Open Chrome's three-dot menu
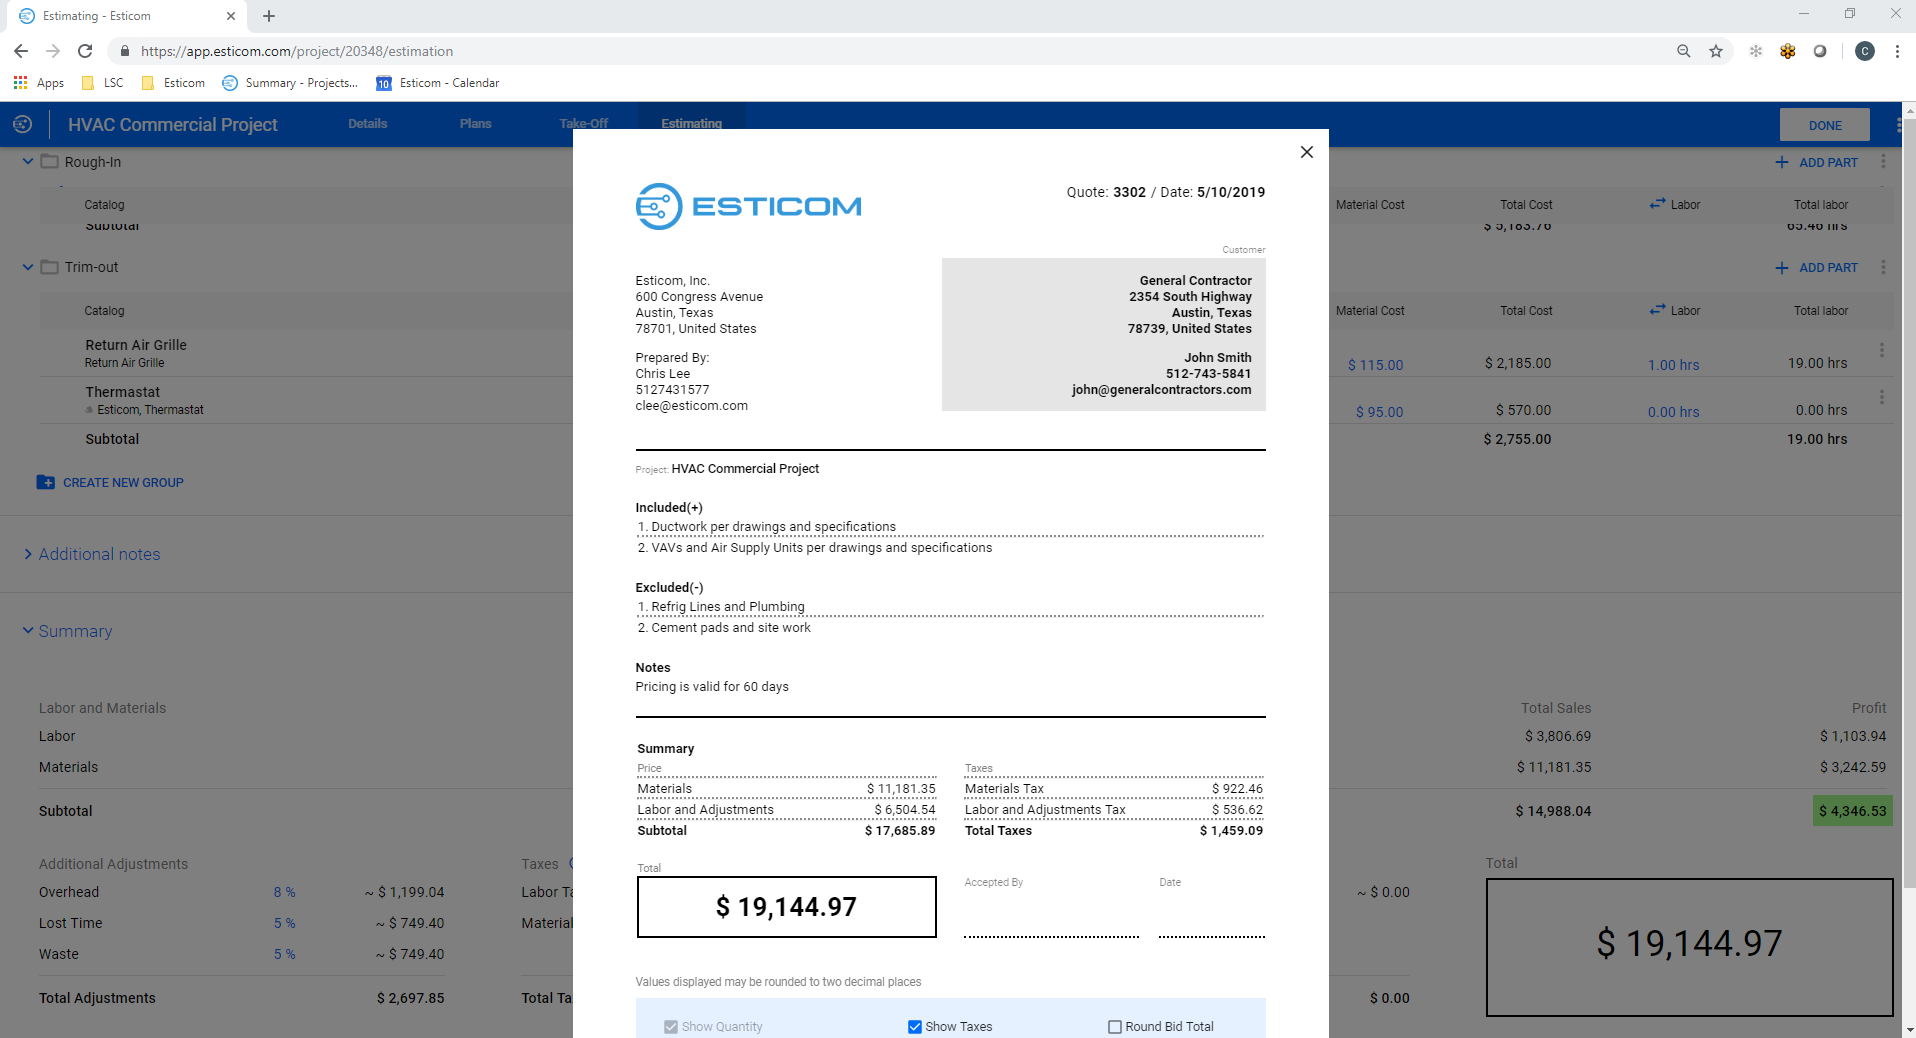The image size is (1916, 1038). (x=1897, y=51)
